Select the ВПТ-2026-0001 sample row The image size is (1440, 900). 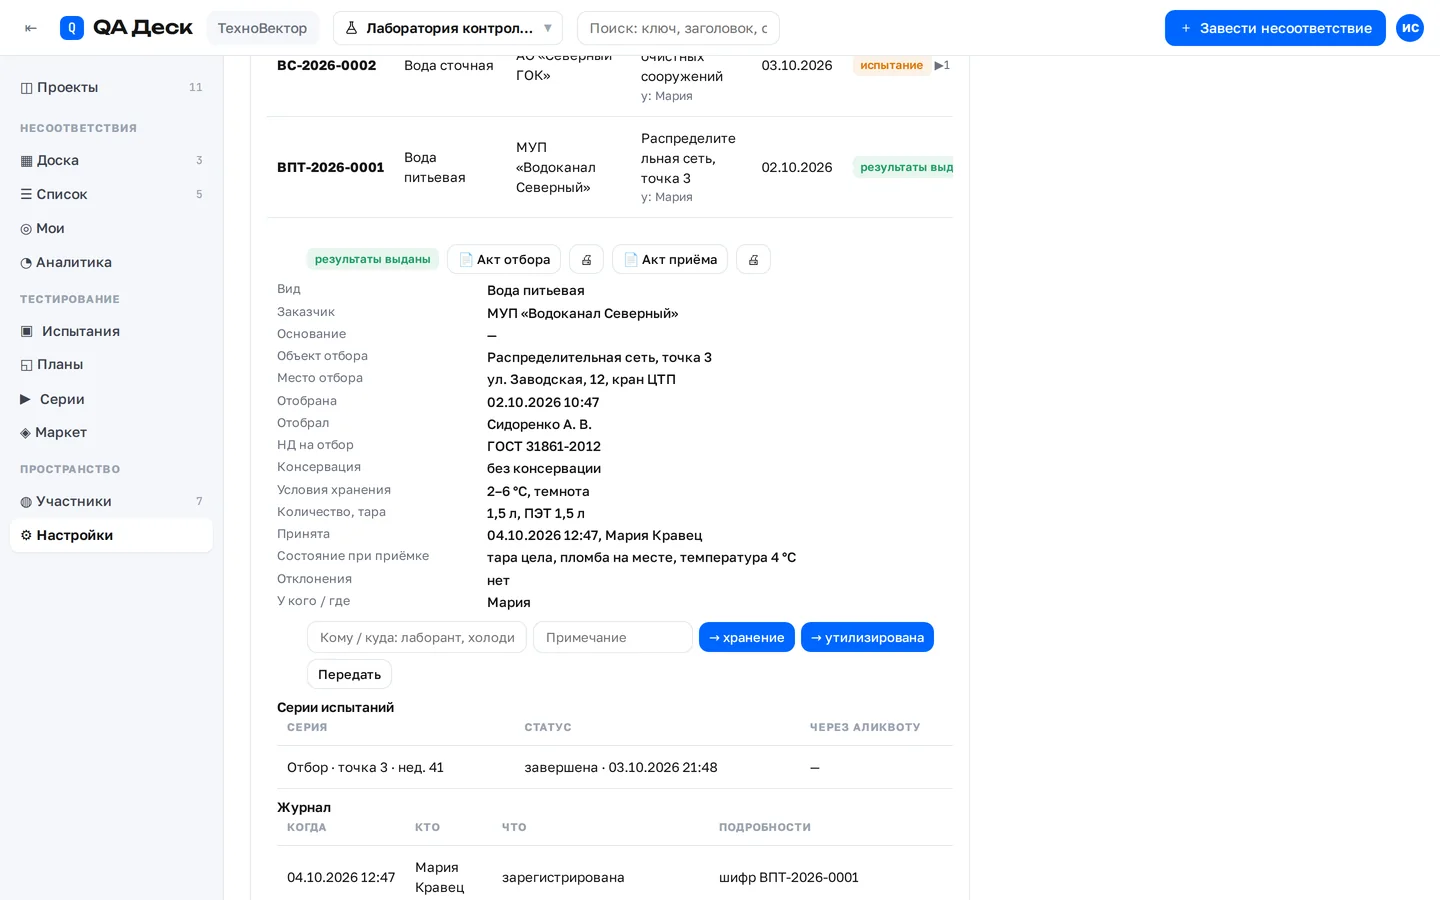[610, 168]
